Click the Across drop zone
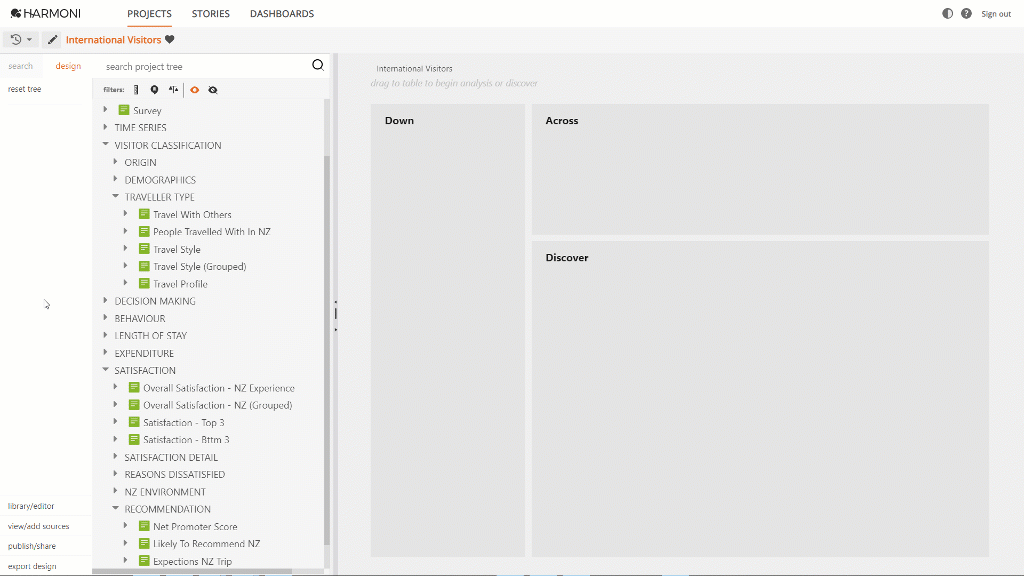 pyautogui.click(x=760, y=169)
